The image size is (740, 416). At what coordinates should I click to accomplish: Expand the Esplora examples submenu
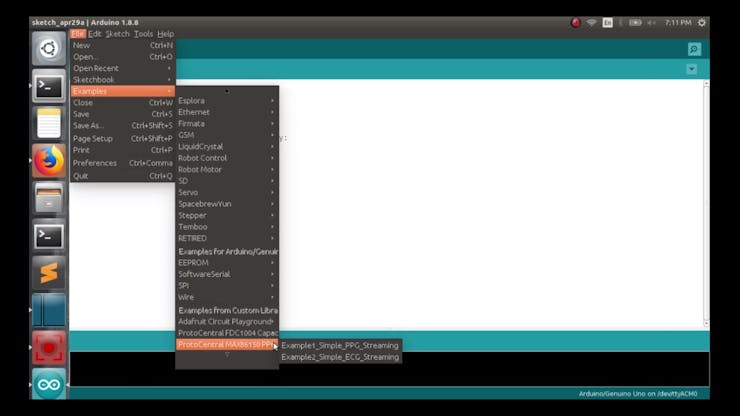point(227,101)
